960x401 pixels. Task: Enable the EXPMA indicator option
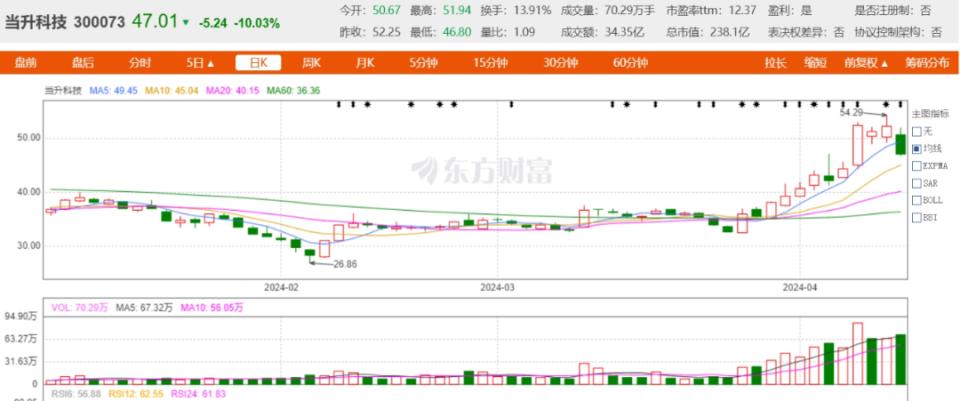[x=930, y=166]
